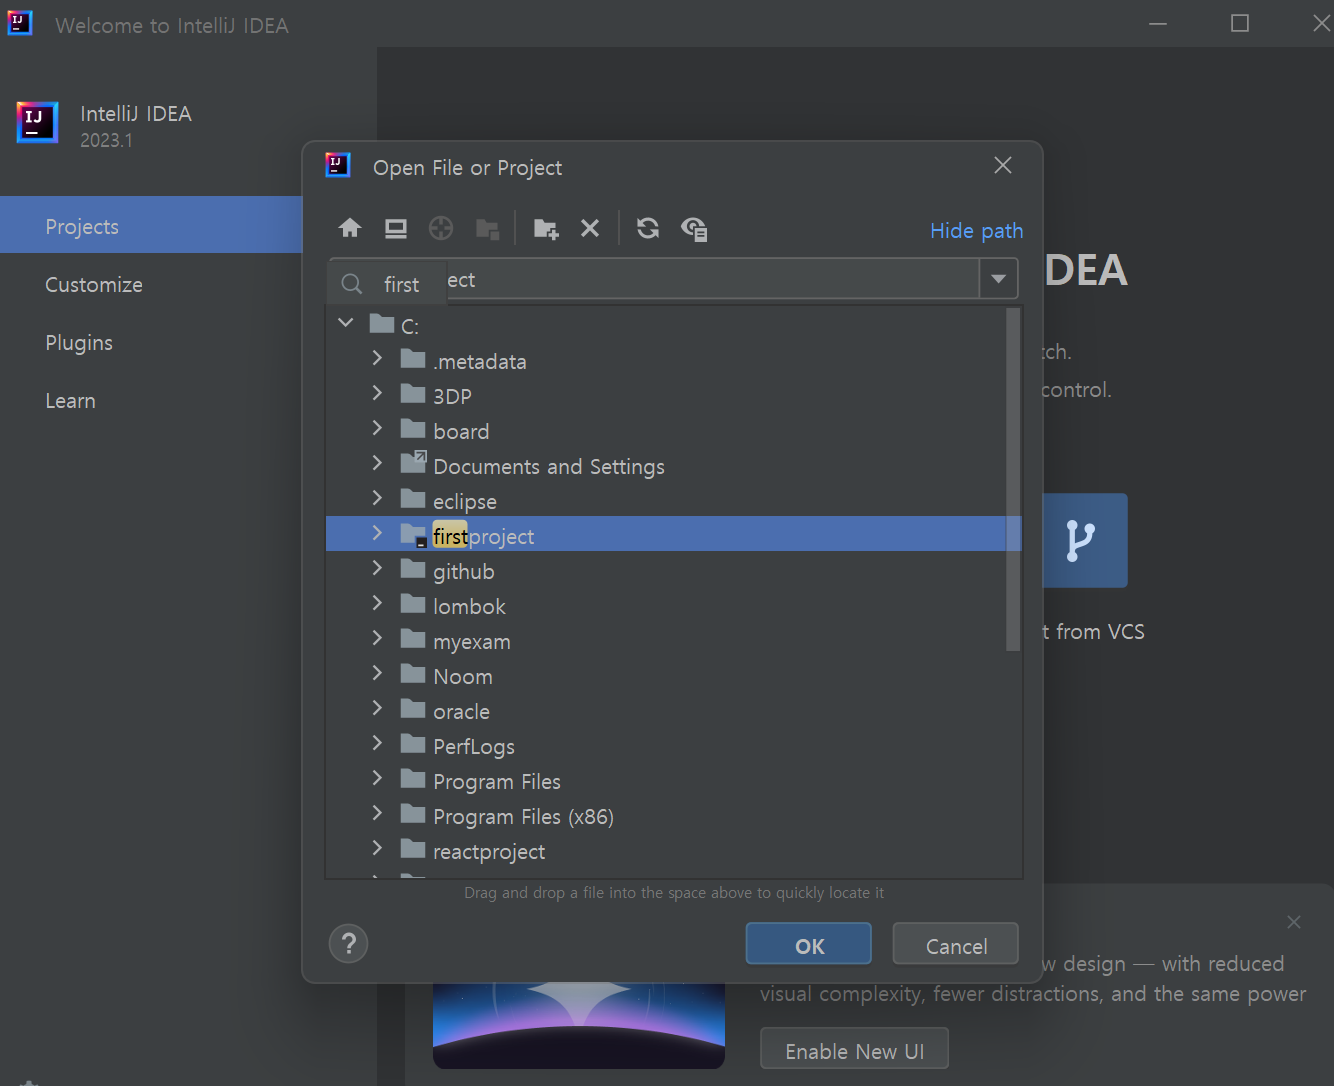Image resolution: width=1334 pixels, height=1086 pixels.
Task: Click the IntelliJ IDEA logo in sidebar
Action: 37,123
